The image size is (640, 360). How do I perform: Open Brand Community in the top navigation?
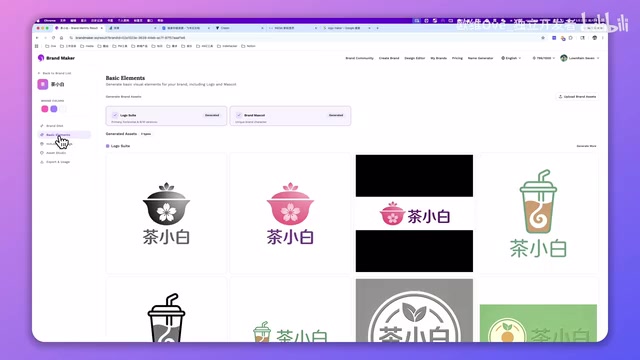tap(359, 58)
